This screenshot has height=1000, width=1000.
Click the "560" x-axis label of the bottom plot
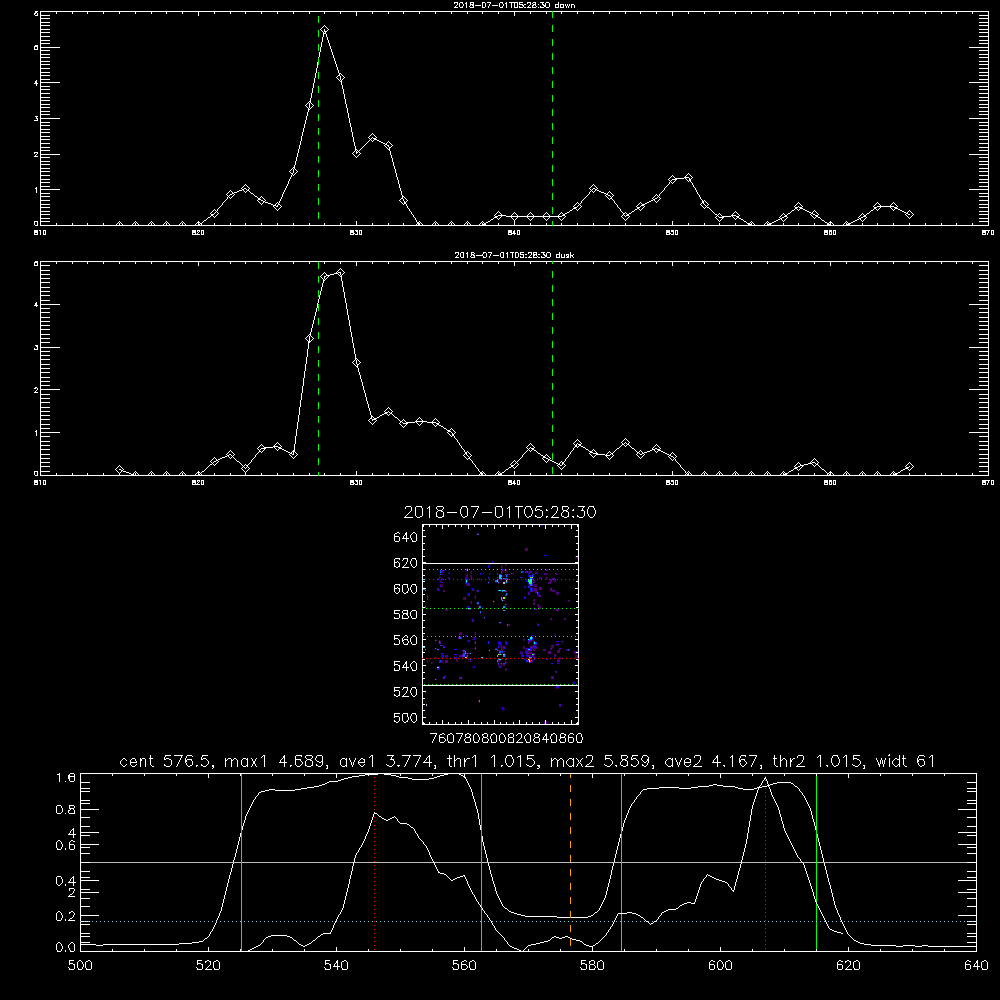pos(464,965)
